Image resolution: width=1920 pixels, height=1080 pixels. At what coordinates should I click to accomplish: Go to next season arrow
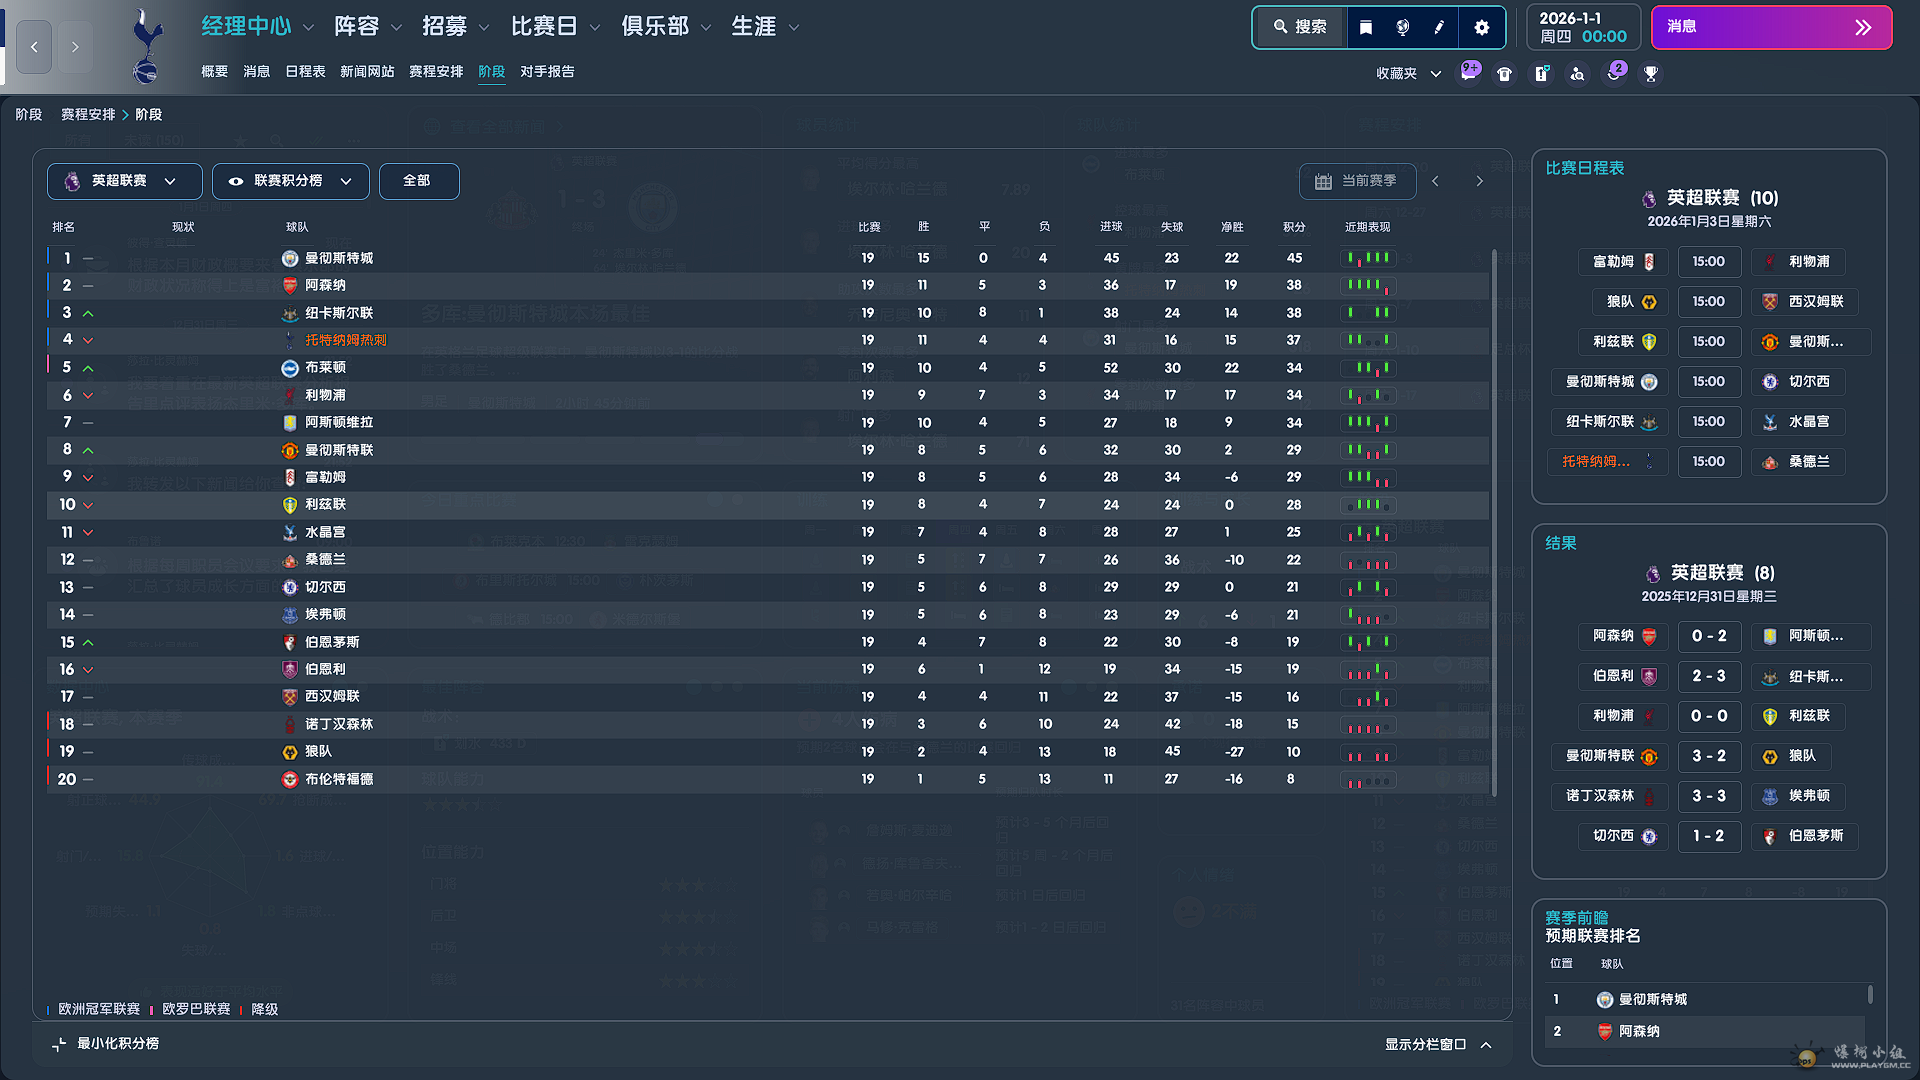pyautogui.click(x=1480, y=182)
